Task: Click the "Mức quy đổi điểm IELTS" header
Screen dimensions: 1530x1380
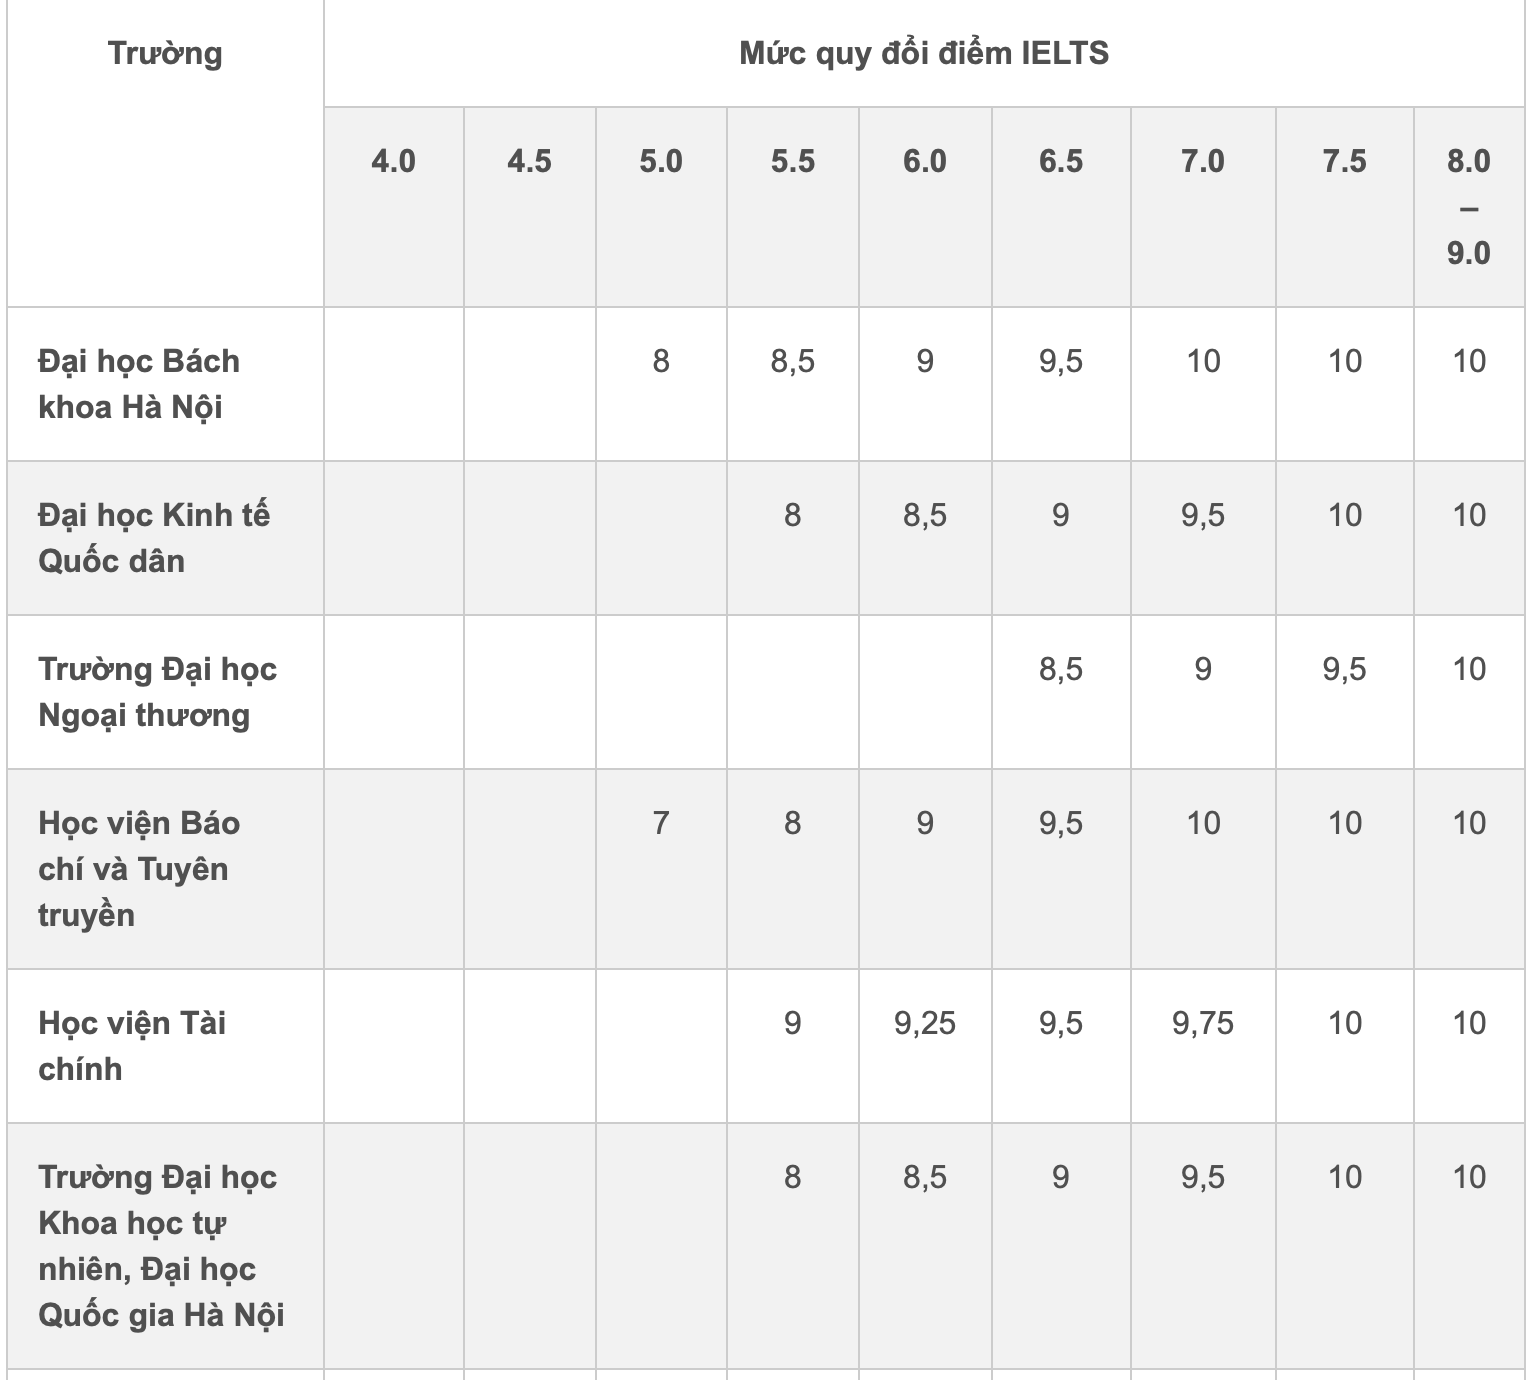Action: tap(924, 53)
